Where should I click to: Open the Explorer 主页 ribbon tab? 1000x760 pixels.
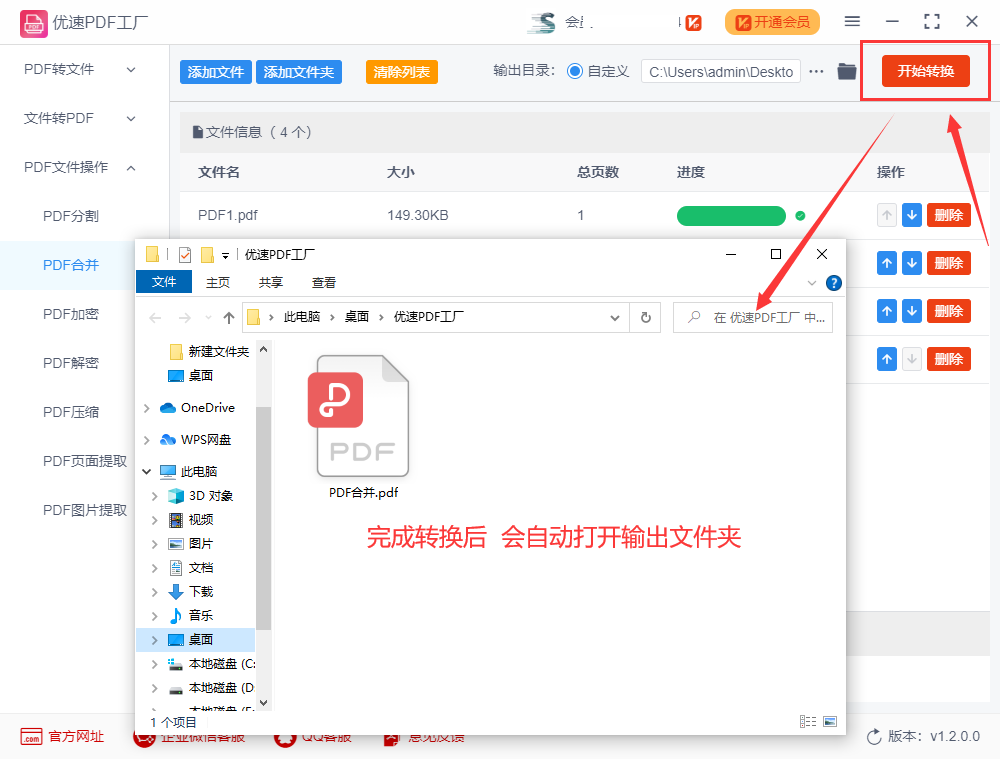tap(218, 282)
